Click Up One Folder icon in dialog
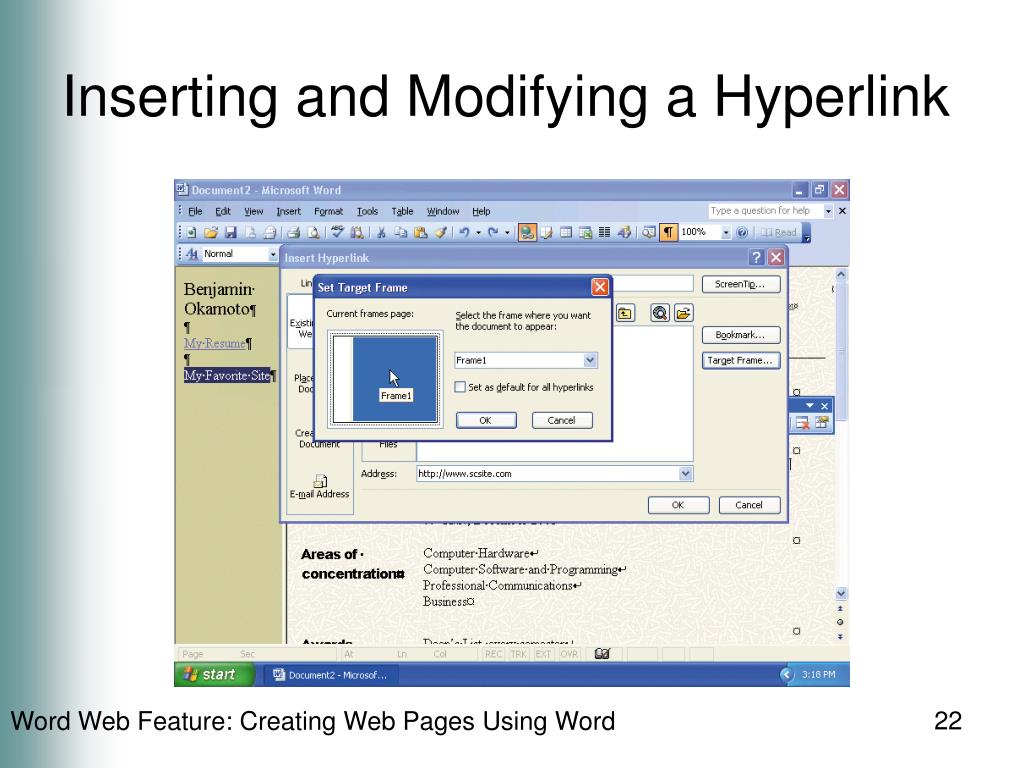 click(625, 313)
